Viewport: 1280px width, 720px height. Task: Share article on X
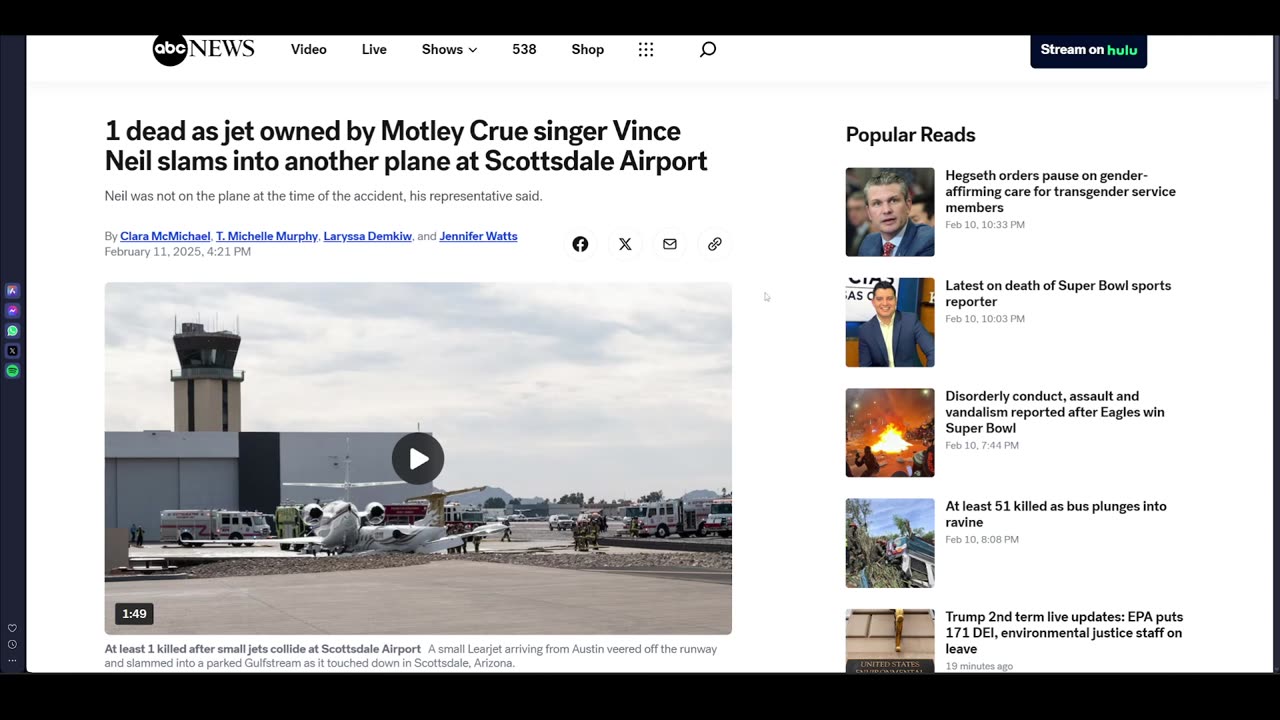pos(625,244)
